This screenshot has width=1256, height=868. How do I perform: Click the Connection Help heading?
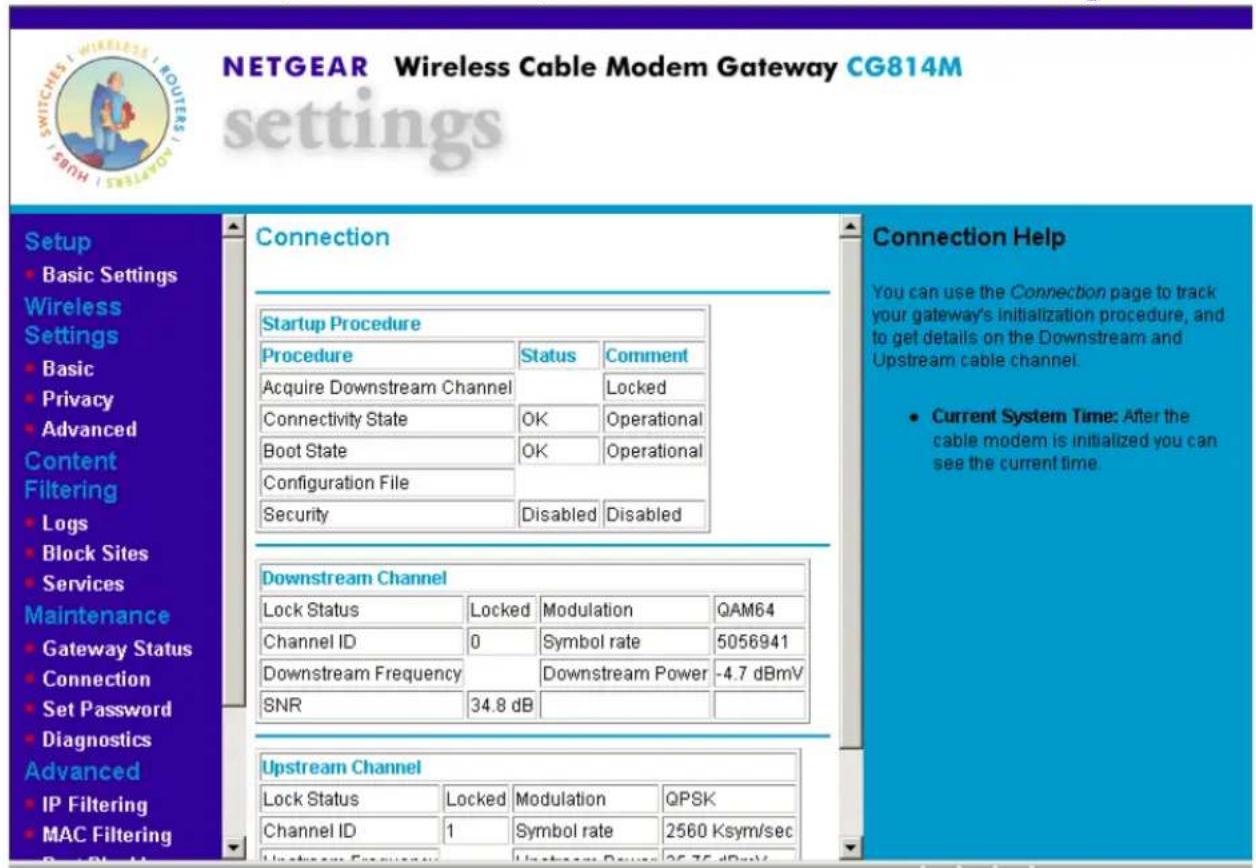969,238
